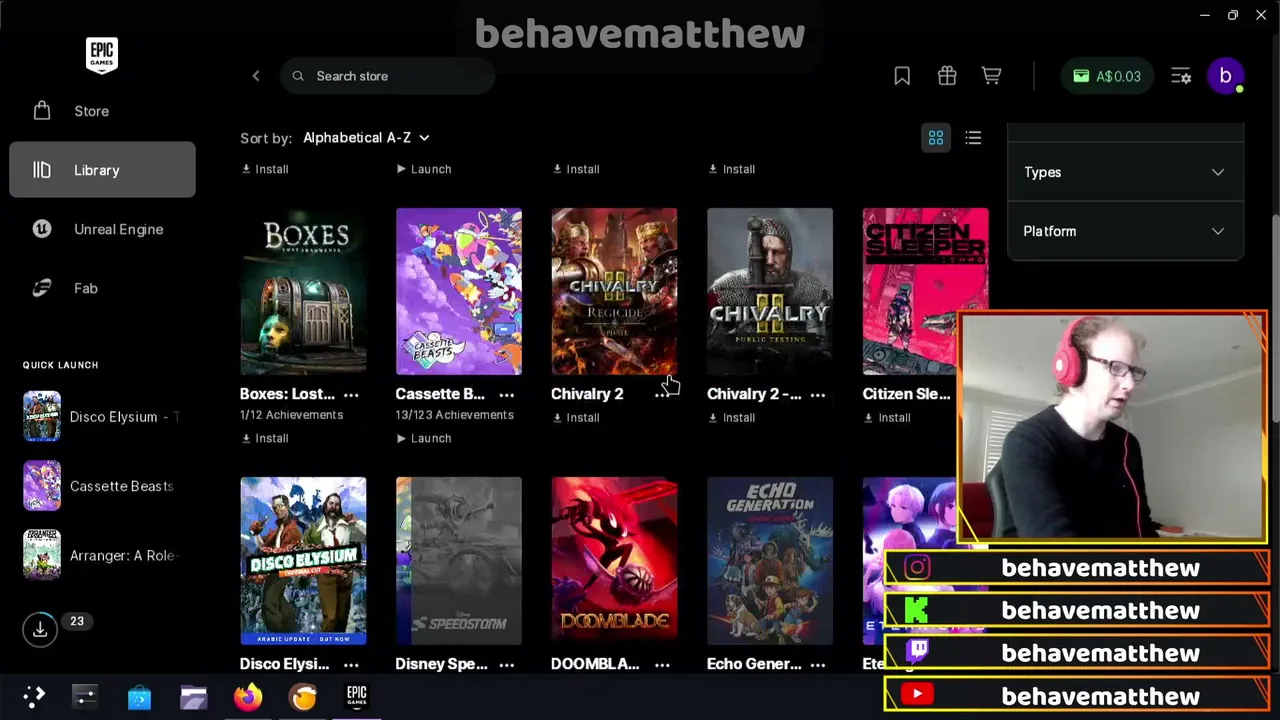Open the taskbar start launcher icon
The width and height of the screenshot is (1280, 720).
34,697
